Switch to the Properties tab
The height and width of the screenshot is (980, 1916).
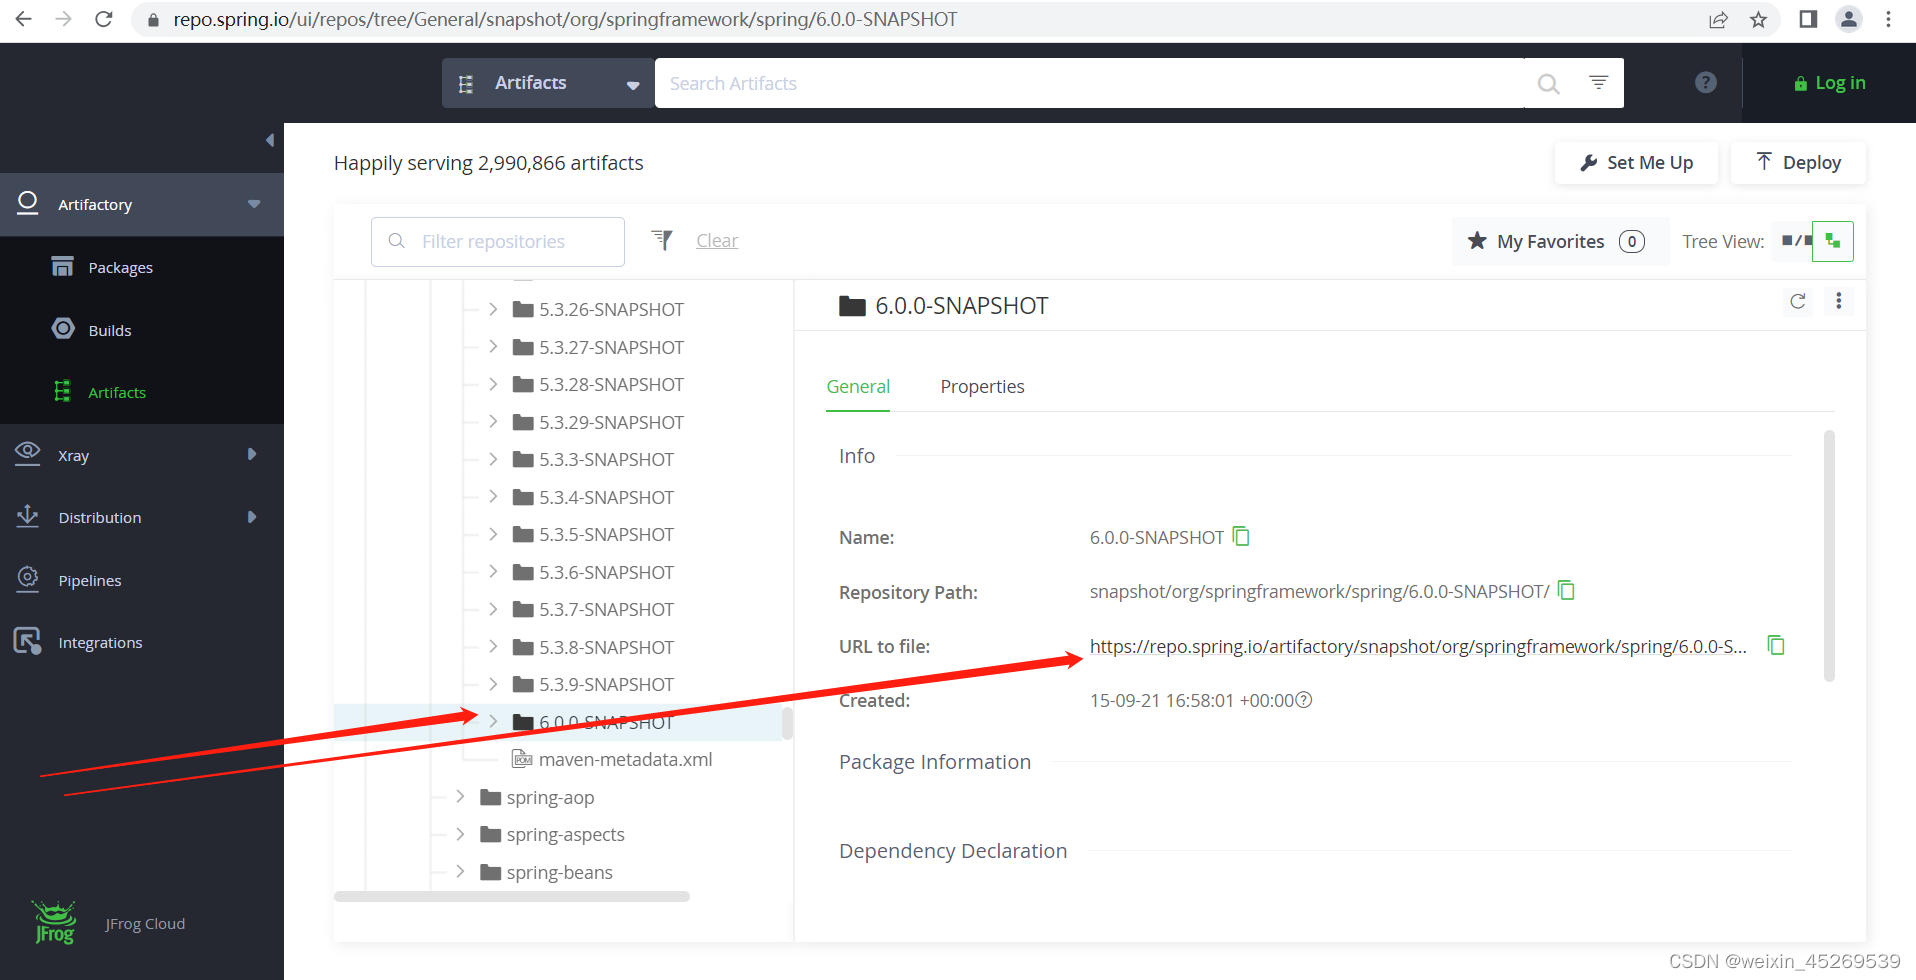point(982,387)
